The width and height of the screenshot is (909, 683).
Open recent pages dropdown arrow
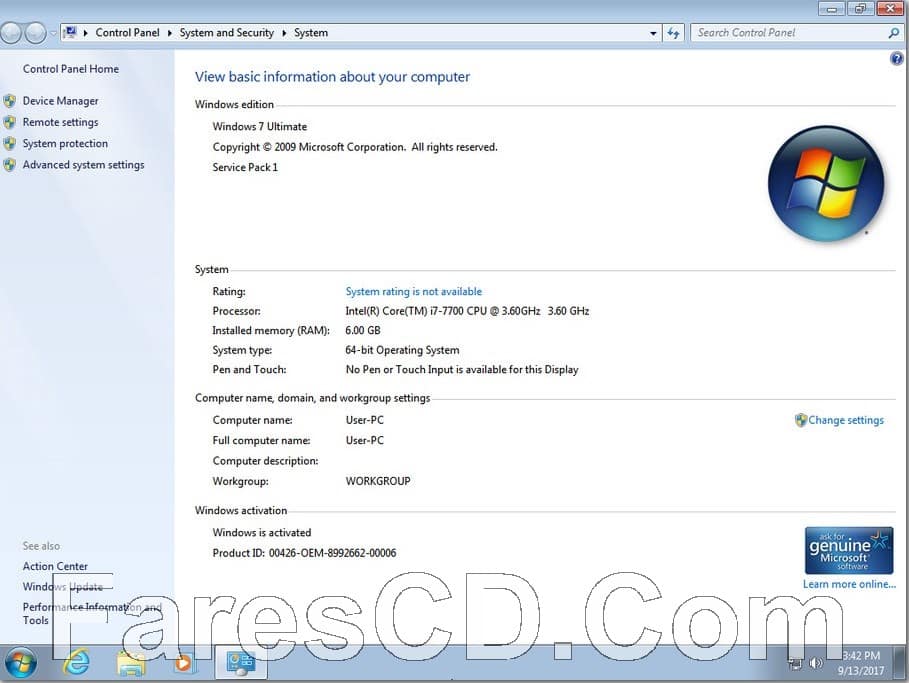tap(53, 33)
